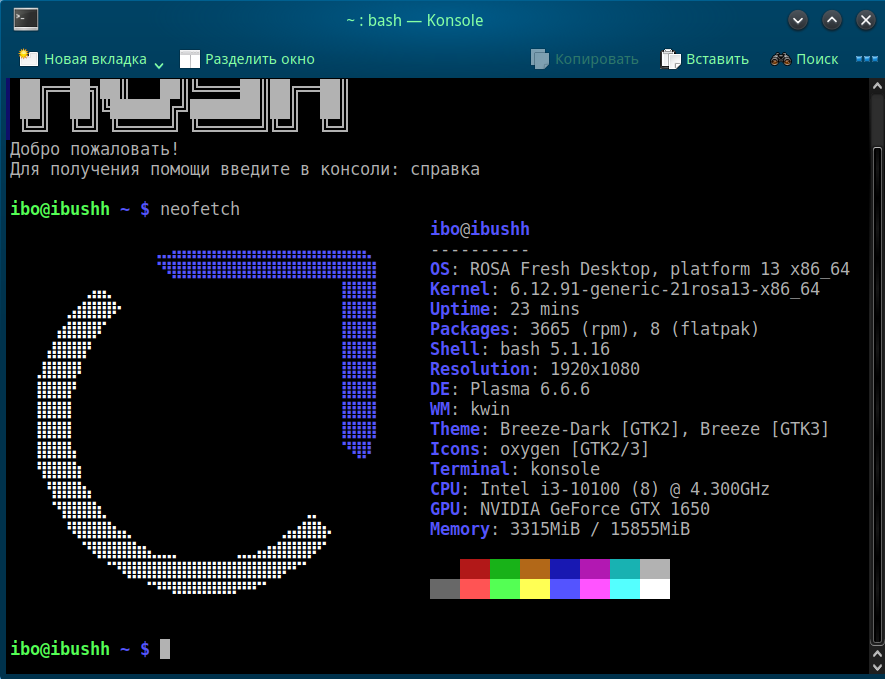Screen dimensions: 885x679
Task: Click the dark red color block
Action: click(x=475, y=569)
